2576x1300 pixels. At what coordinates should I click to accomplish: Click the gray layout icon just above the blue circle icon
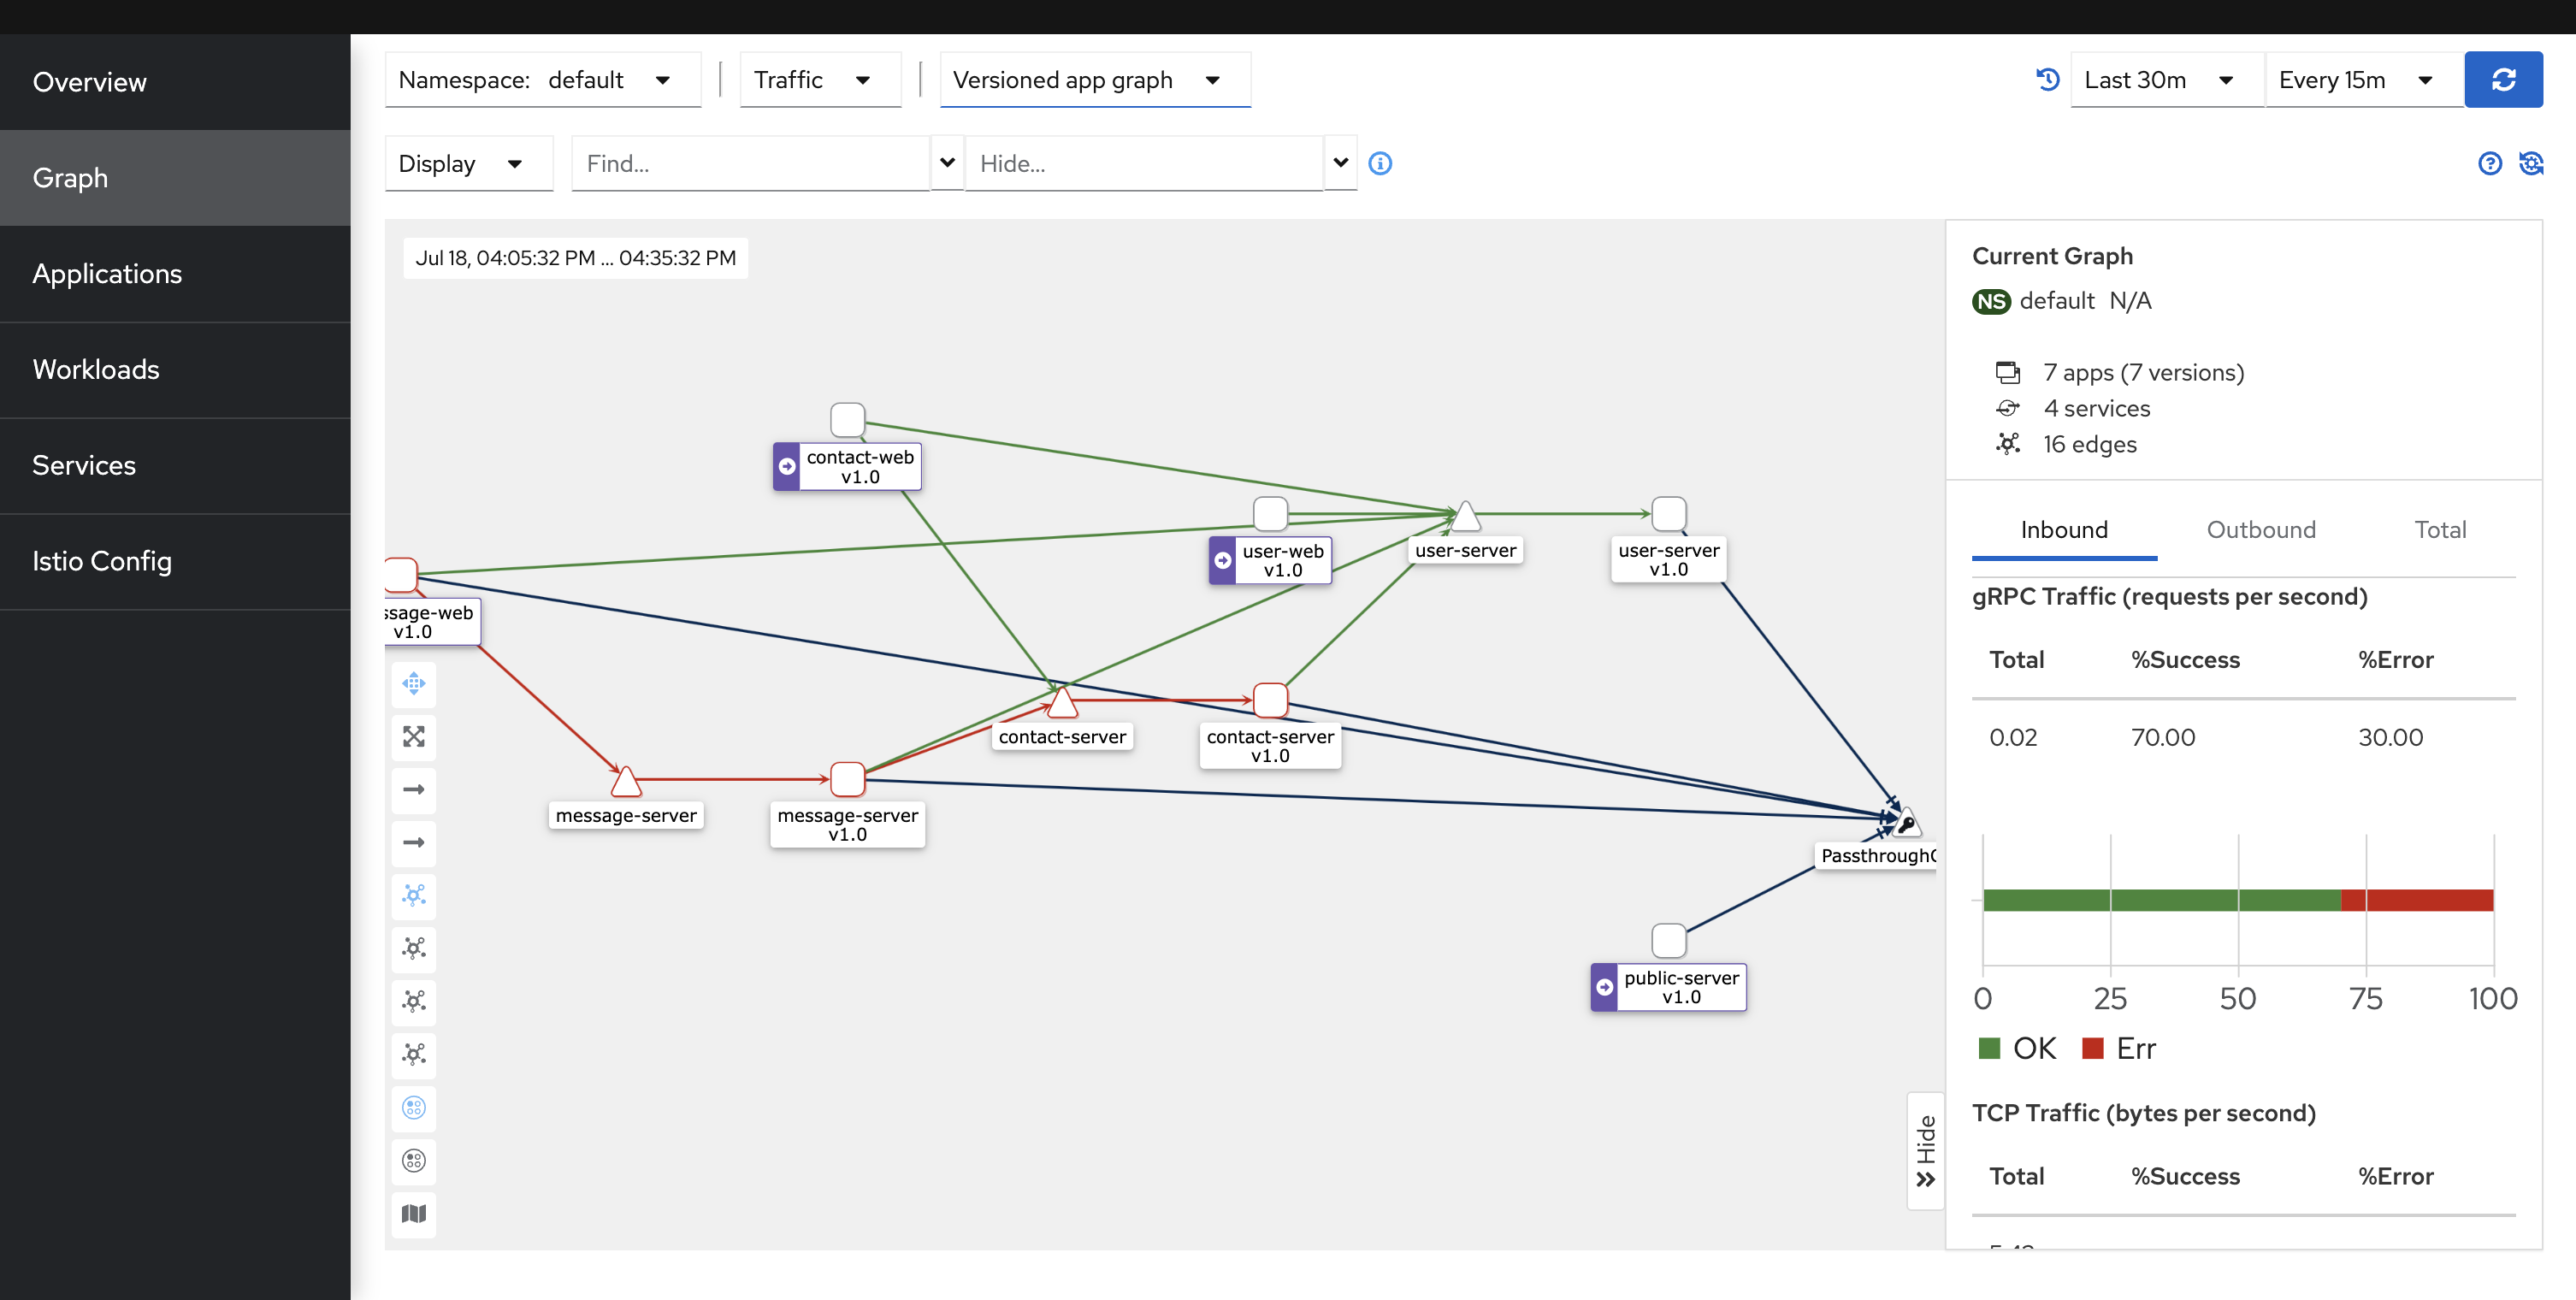coord(414,1054)
